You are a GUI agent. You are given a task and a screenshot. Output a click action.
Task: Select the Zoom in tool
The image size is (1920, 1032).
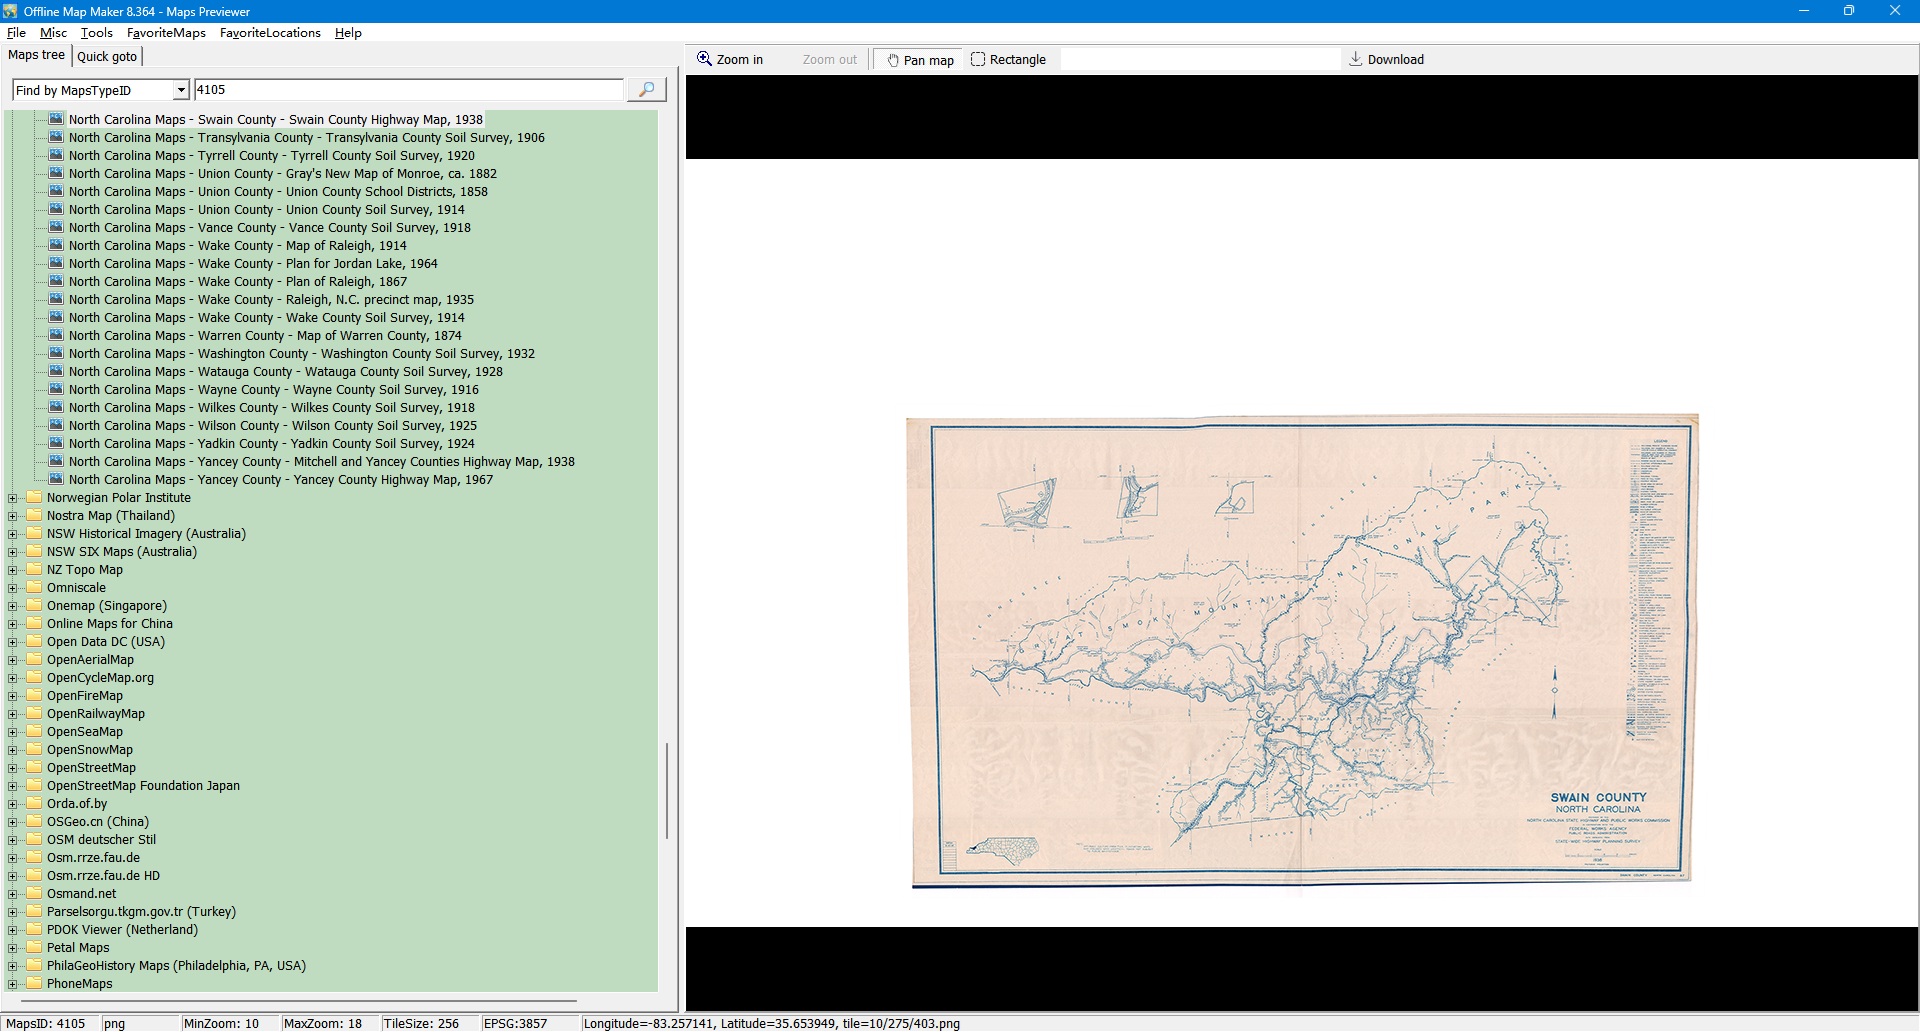click(x=730, y=60)
